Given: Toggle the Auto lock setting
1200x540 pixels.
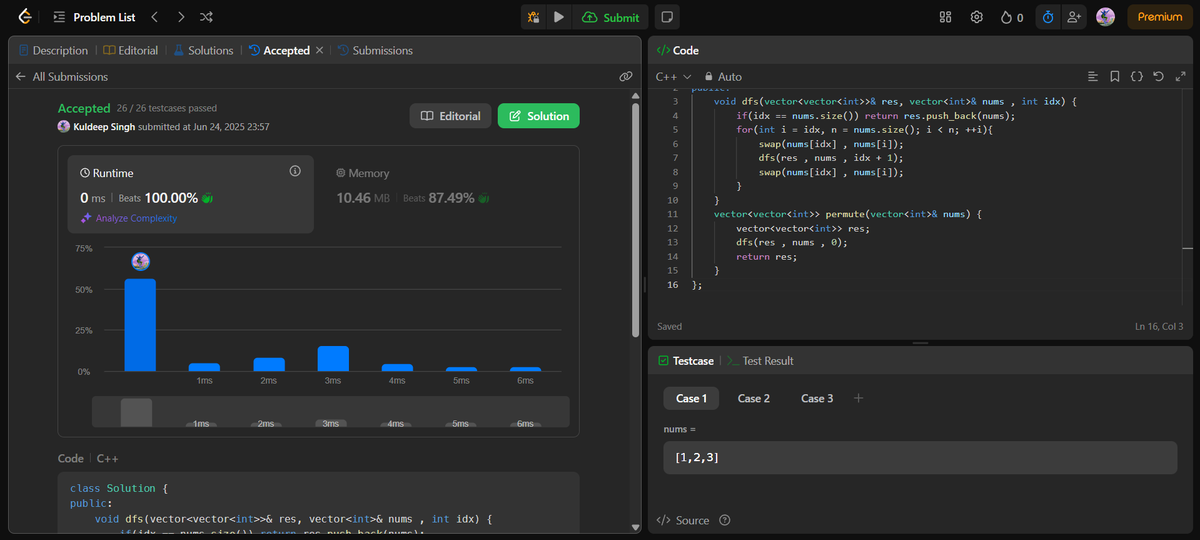Looking at the screenshot, I should (x=723, y=76).
